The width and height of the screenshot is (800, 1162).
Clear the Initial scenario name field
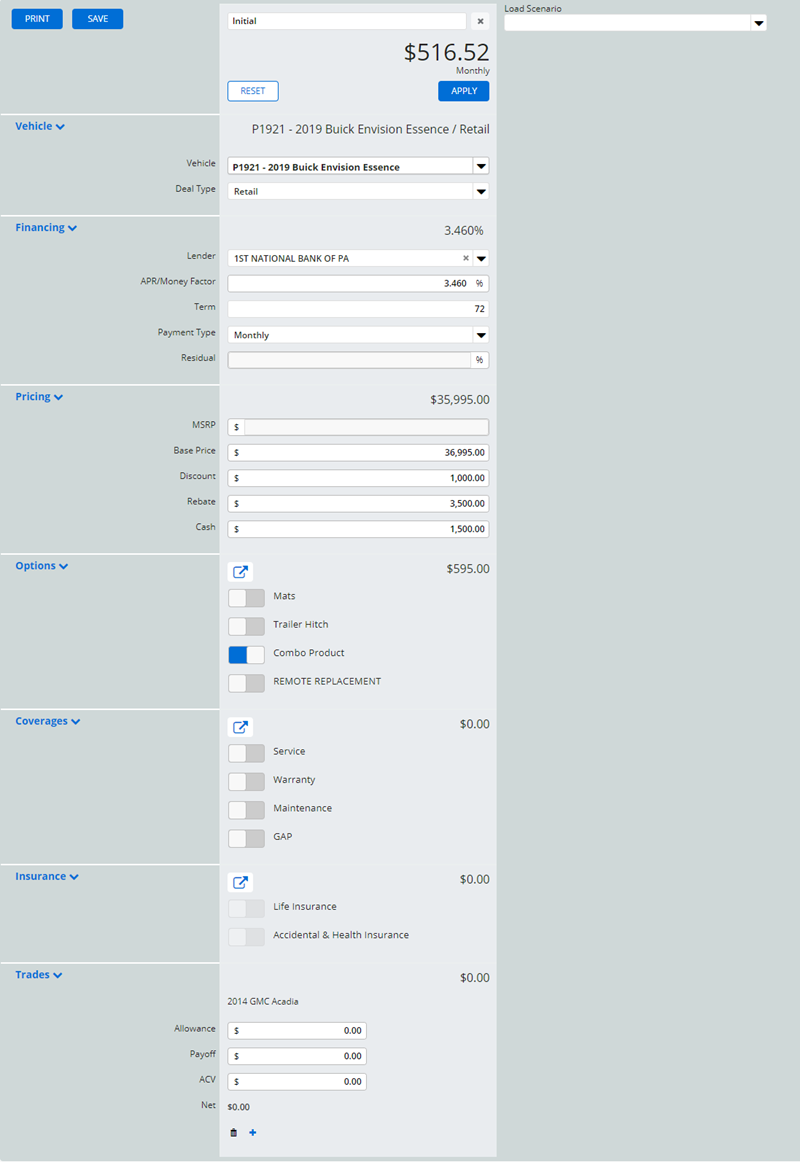(480, 21)
